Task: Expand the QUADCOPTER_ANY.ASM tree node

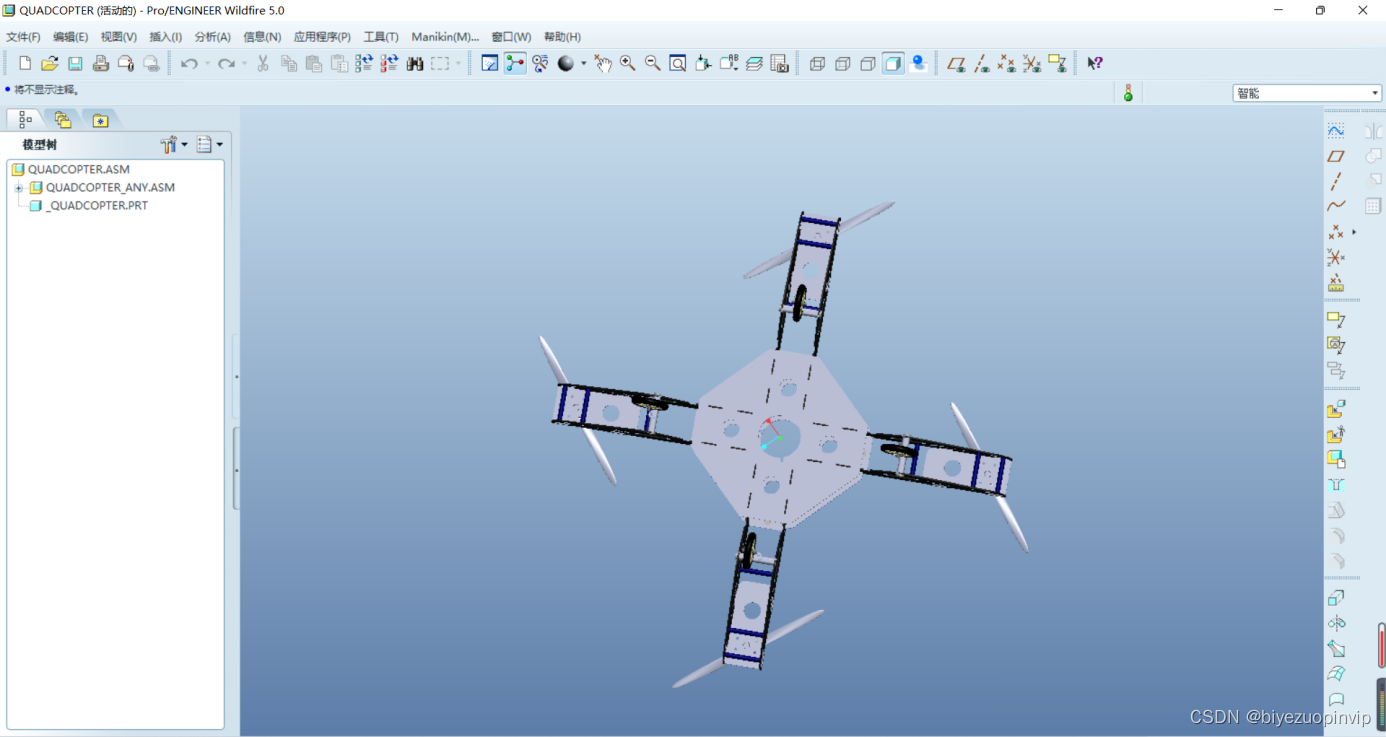Action: click(x=18, y=188)
